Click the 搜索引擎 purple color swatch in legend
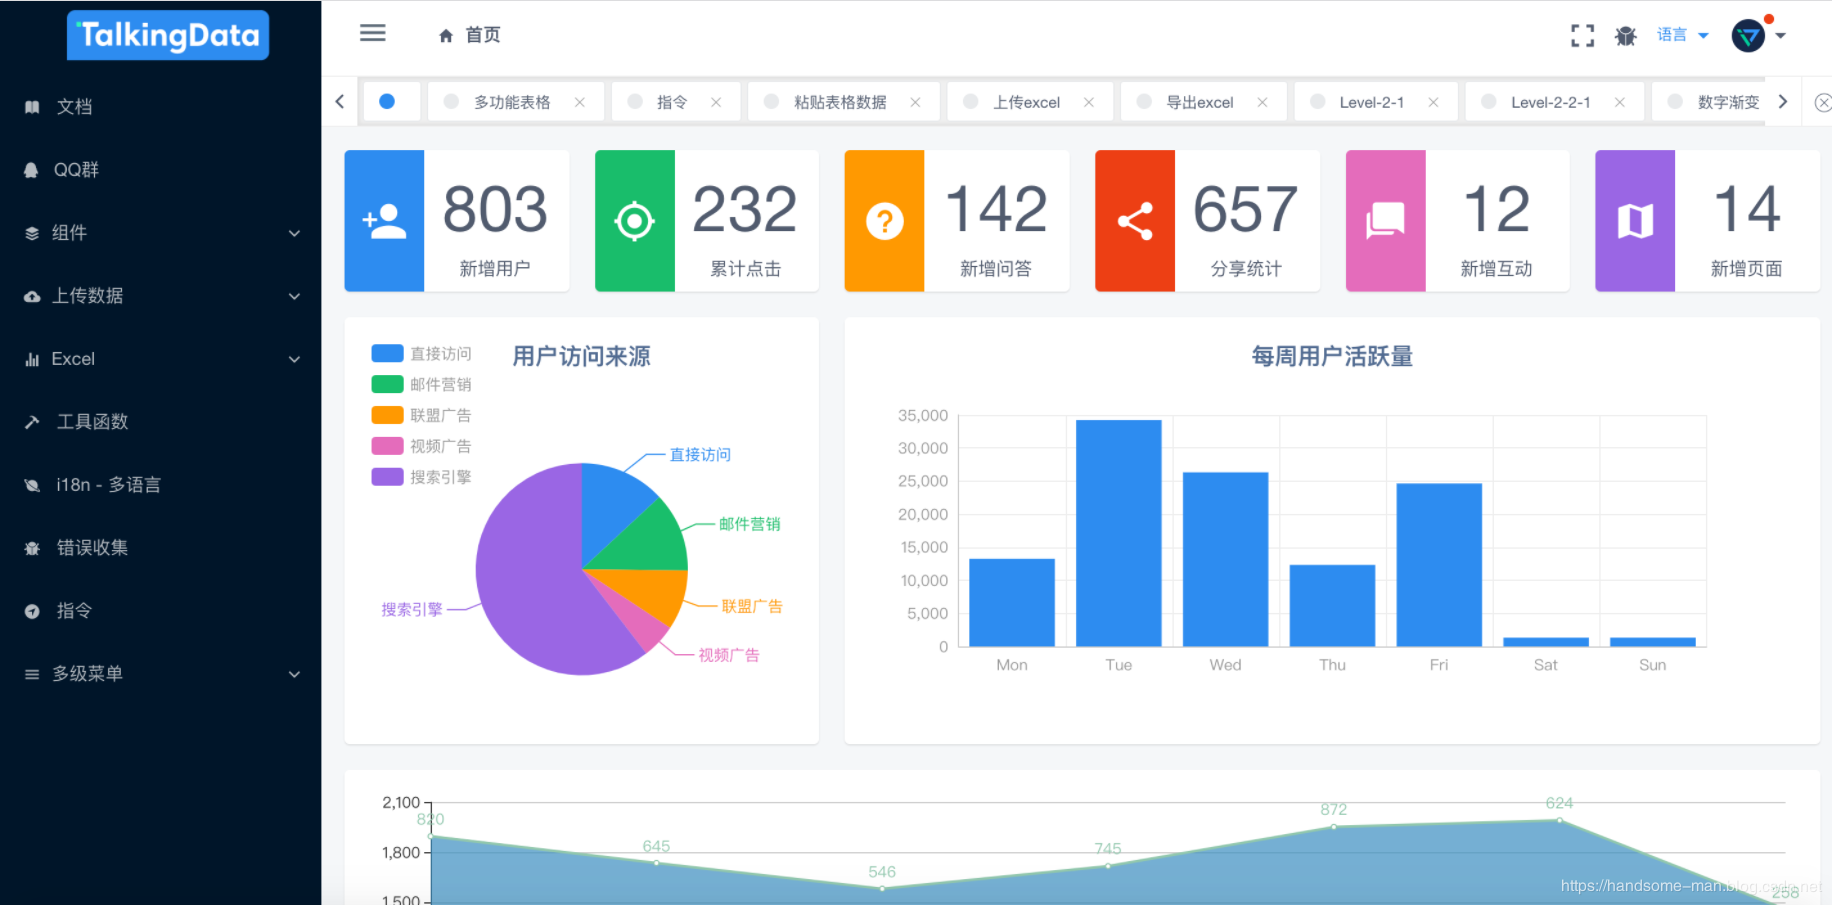 (x=388, y=477)
